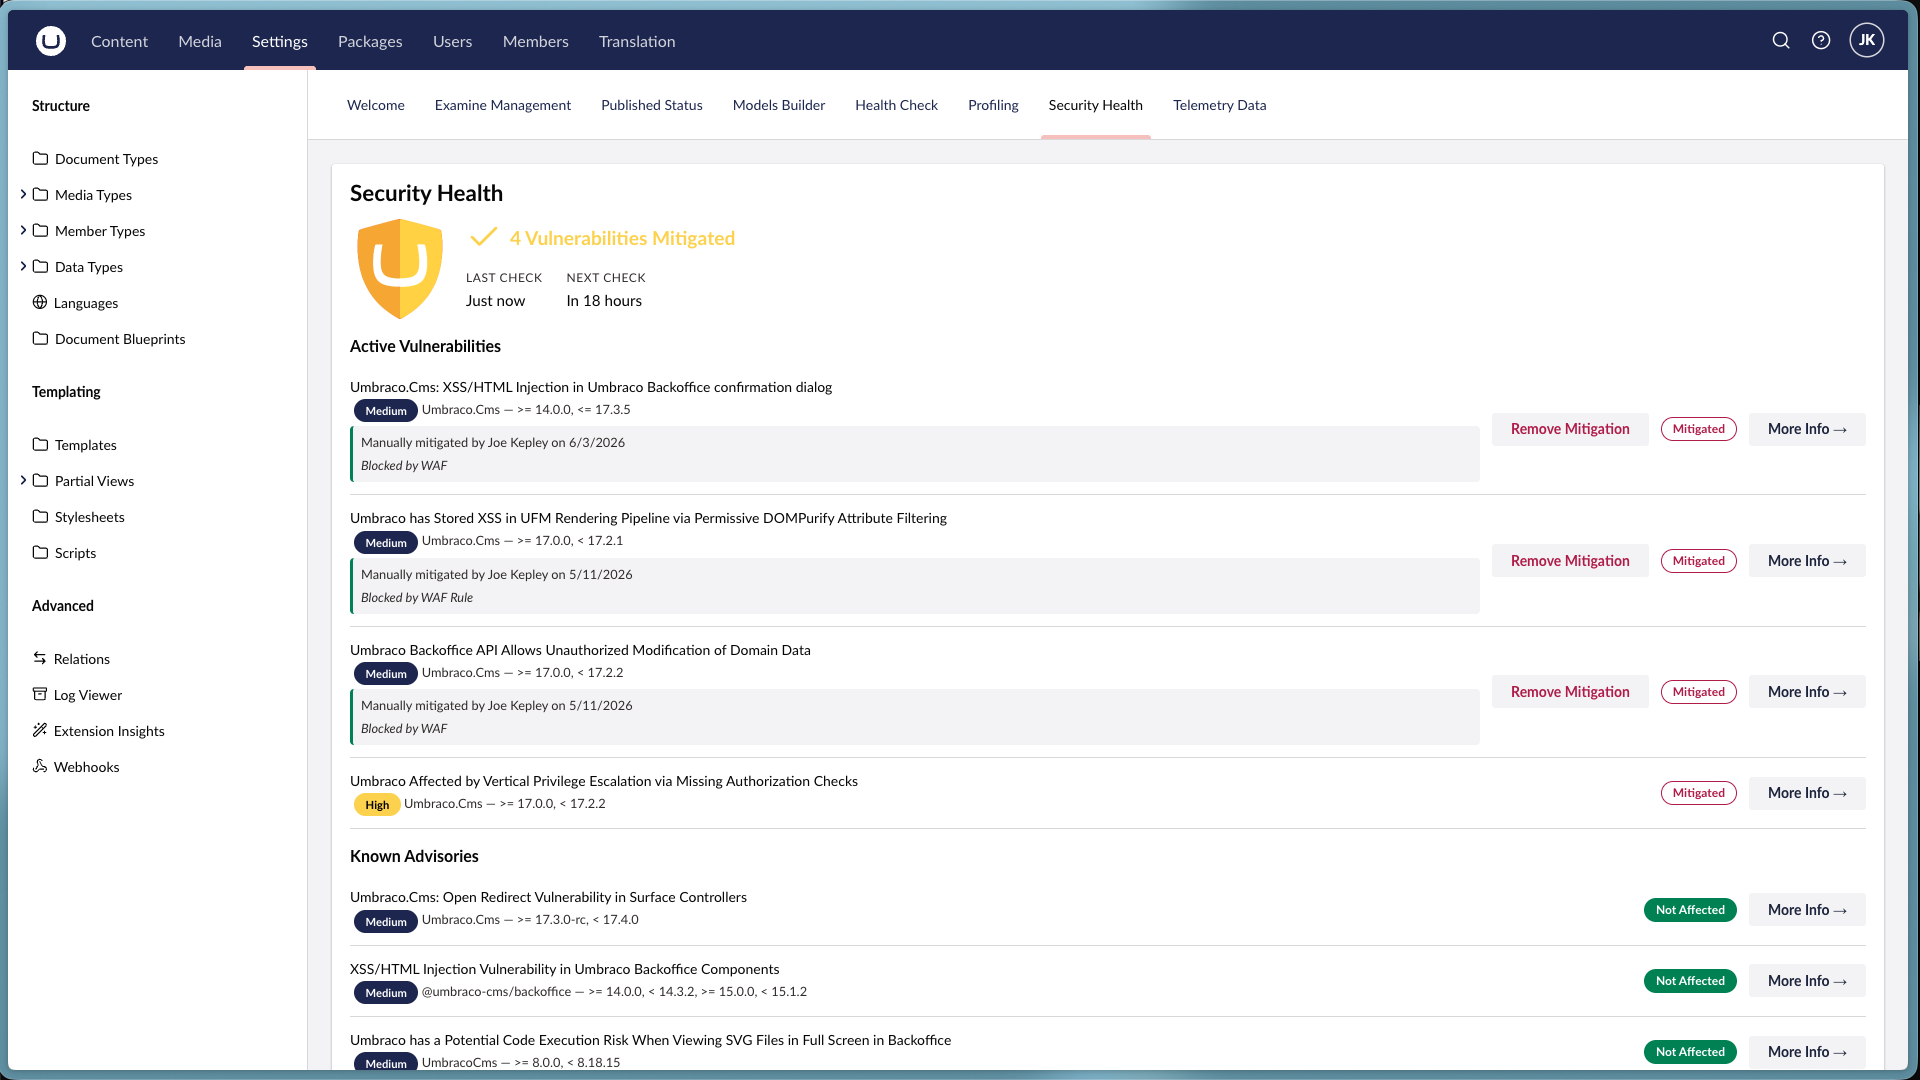Switch to the Examine Management tab

(503, 105)
